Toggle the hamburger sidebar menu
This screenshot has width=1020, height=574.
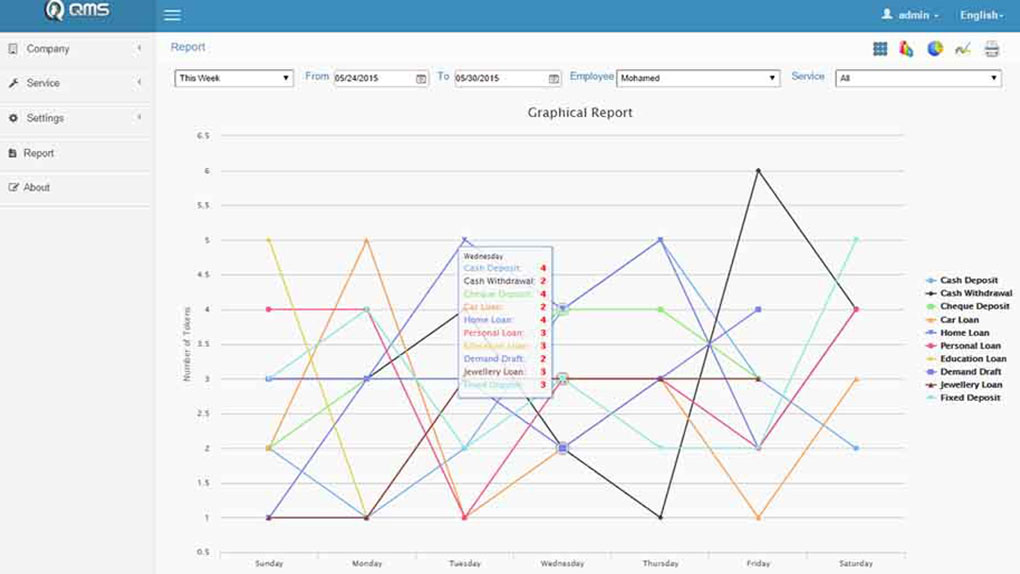(172, 15)
